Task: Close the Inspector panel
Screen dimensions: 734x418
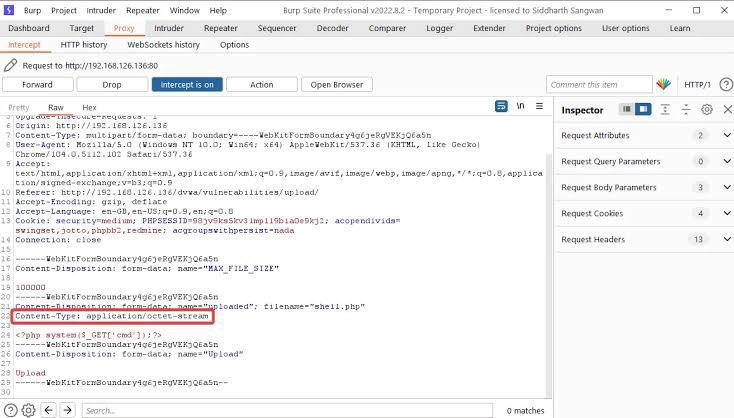Action: point(727,110)
